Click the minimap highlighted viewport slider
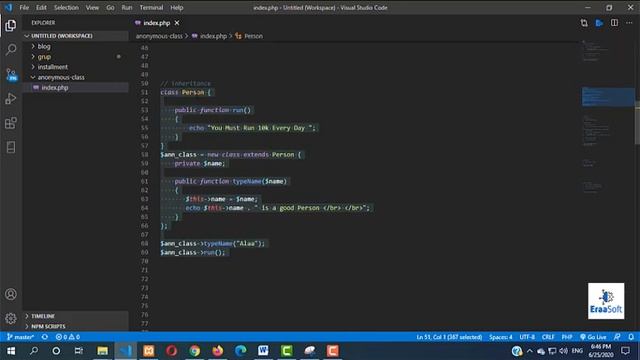The height and width of the screenshot is (360, 640). click(608, 97)
